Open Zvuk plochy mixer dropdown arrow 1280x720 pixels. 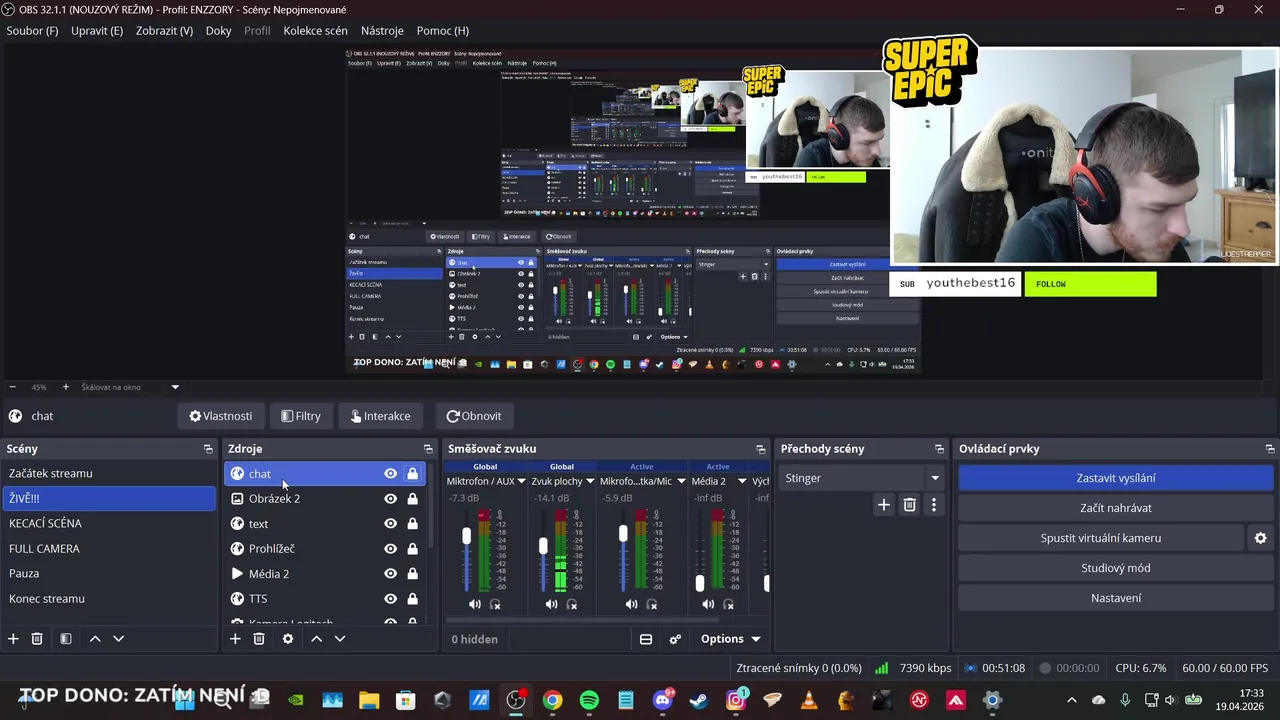(x=590, y=481)
